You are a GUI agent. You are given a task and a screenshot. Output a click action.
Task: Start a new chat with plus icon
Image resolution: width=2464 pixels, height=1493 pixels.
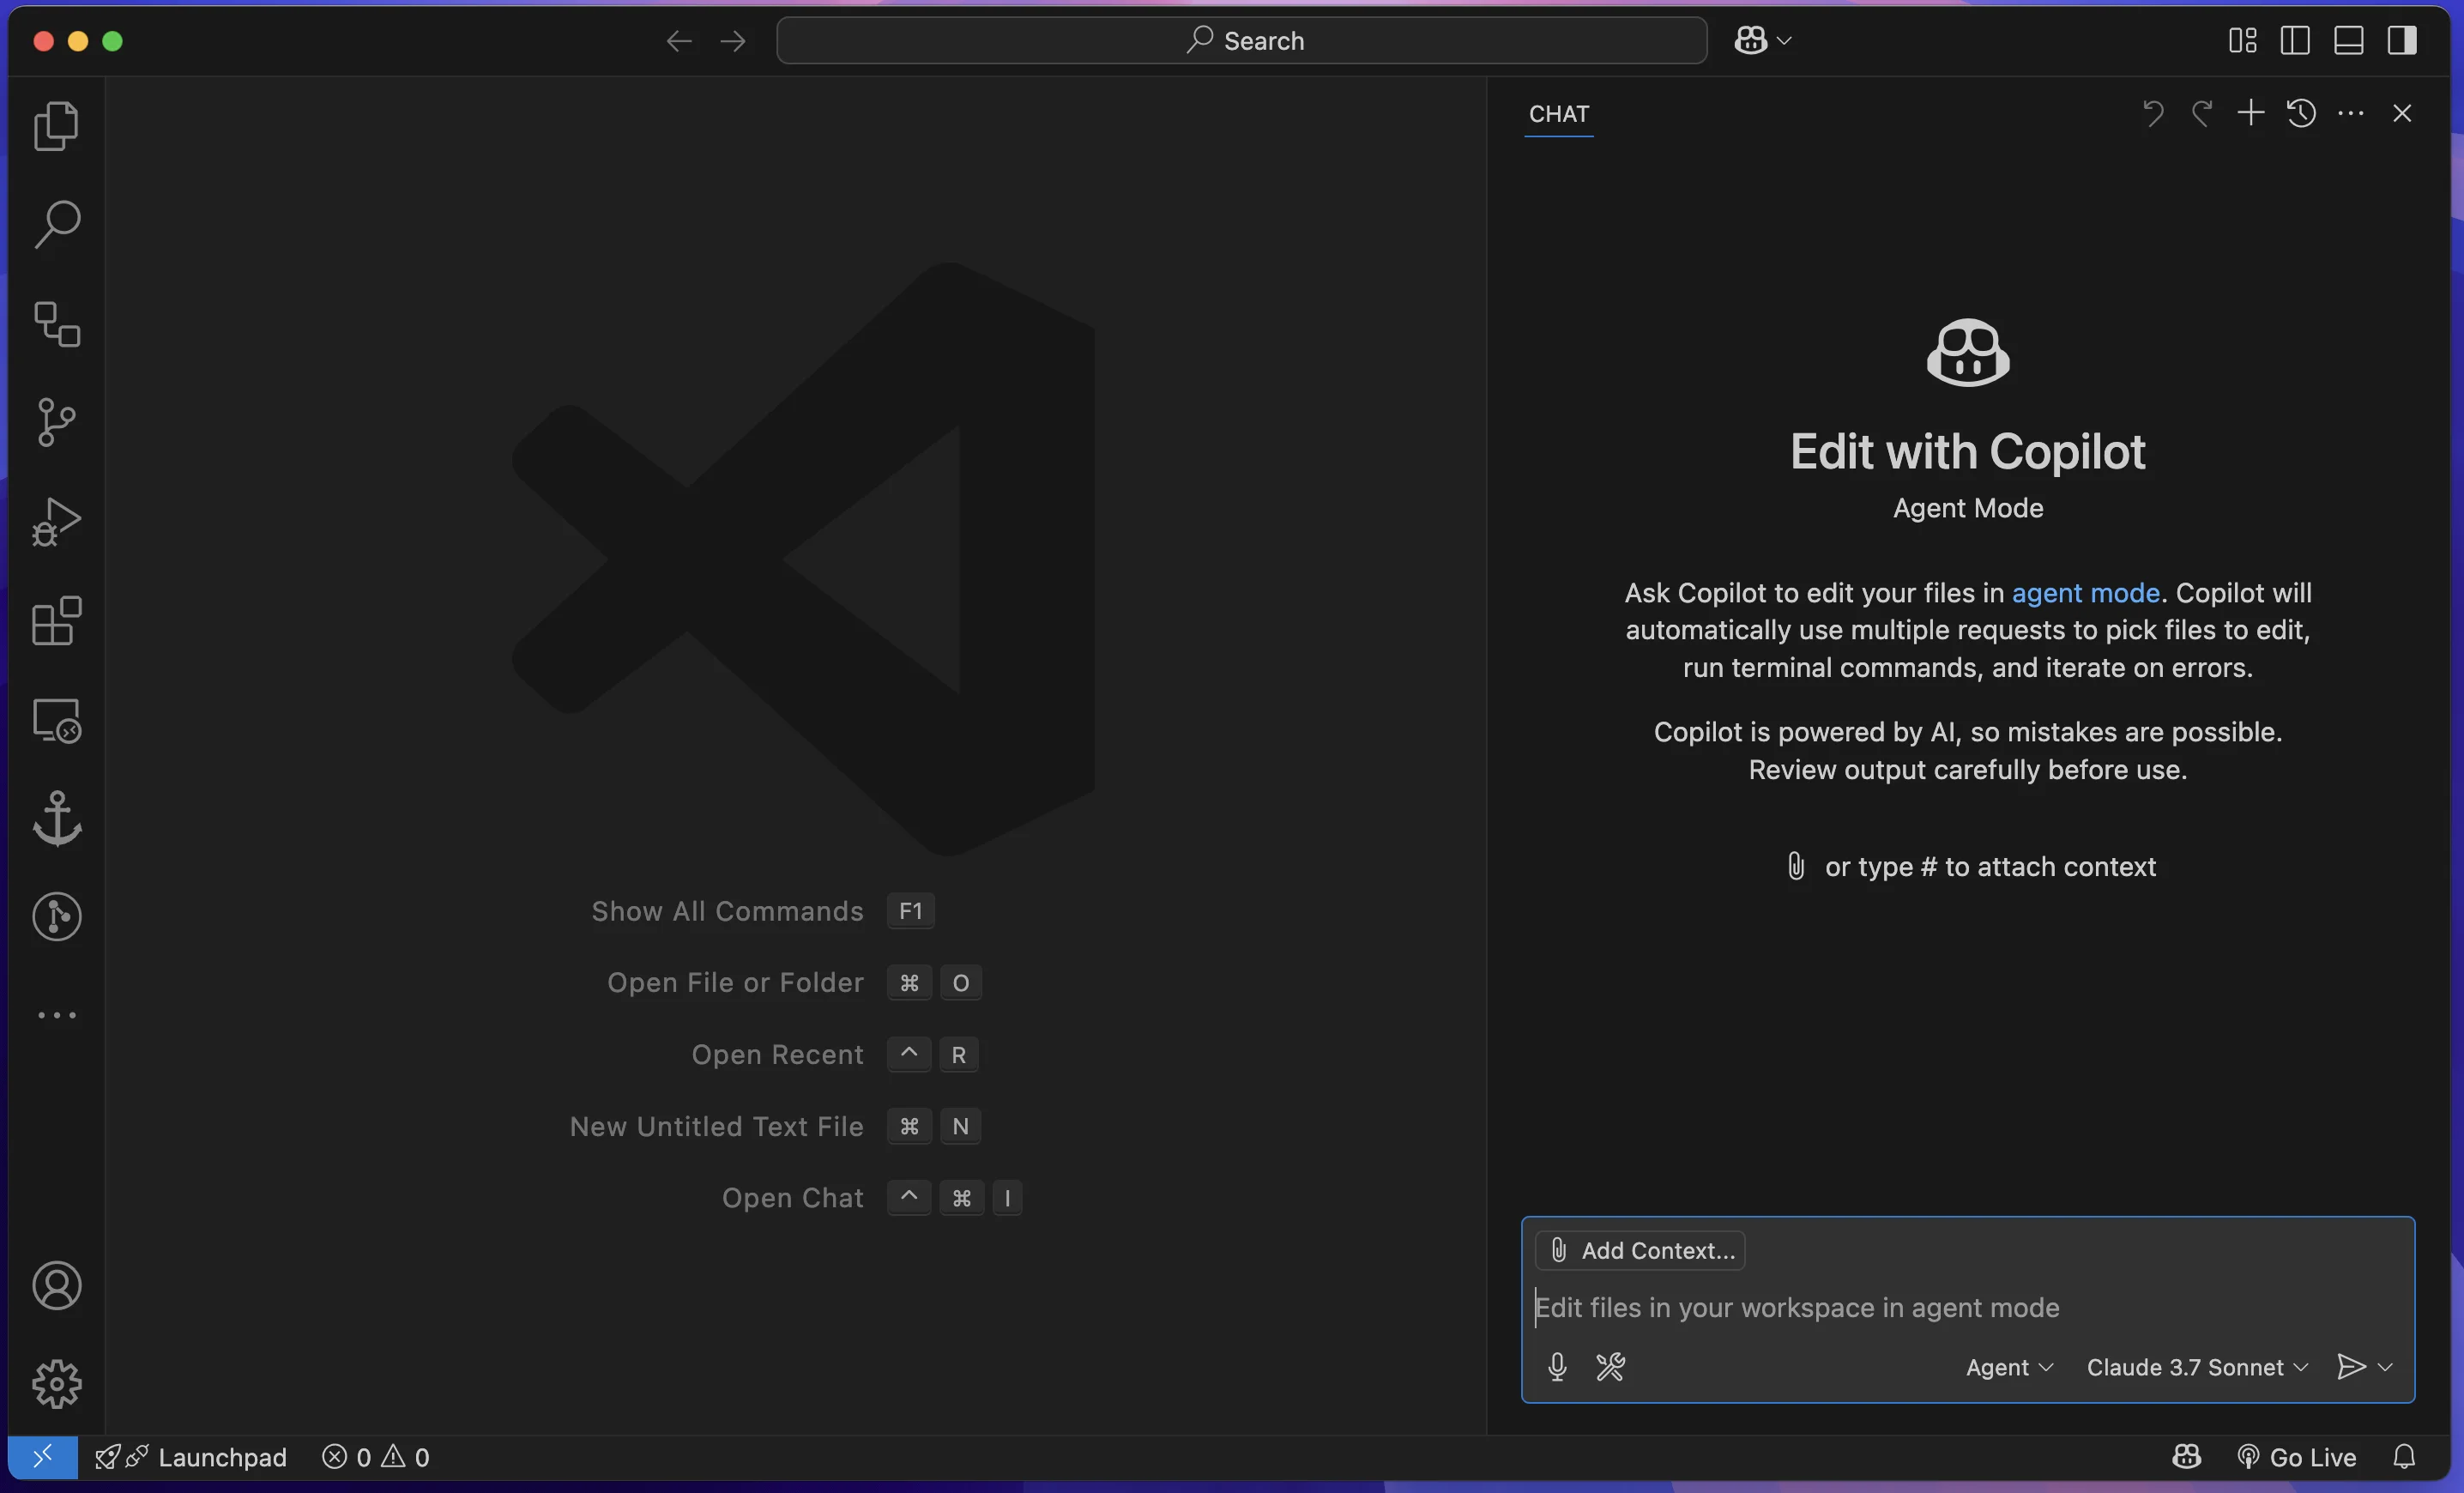2251,113
